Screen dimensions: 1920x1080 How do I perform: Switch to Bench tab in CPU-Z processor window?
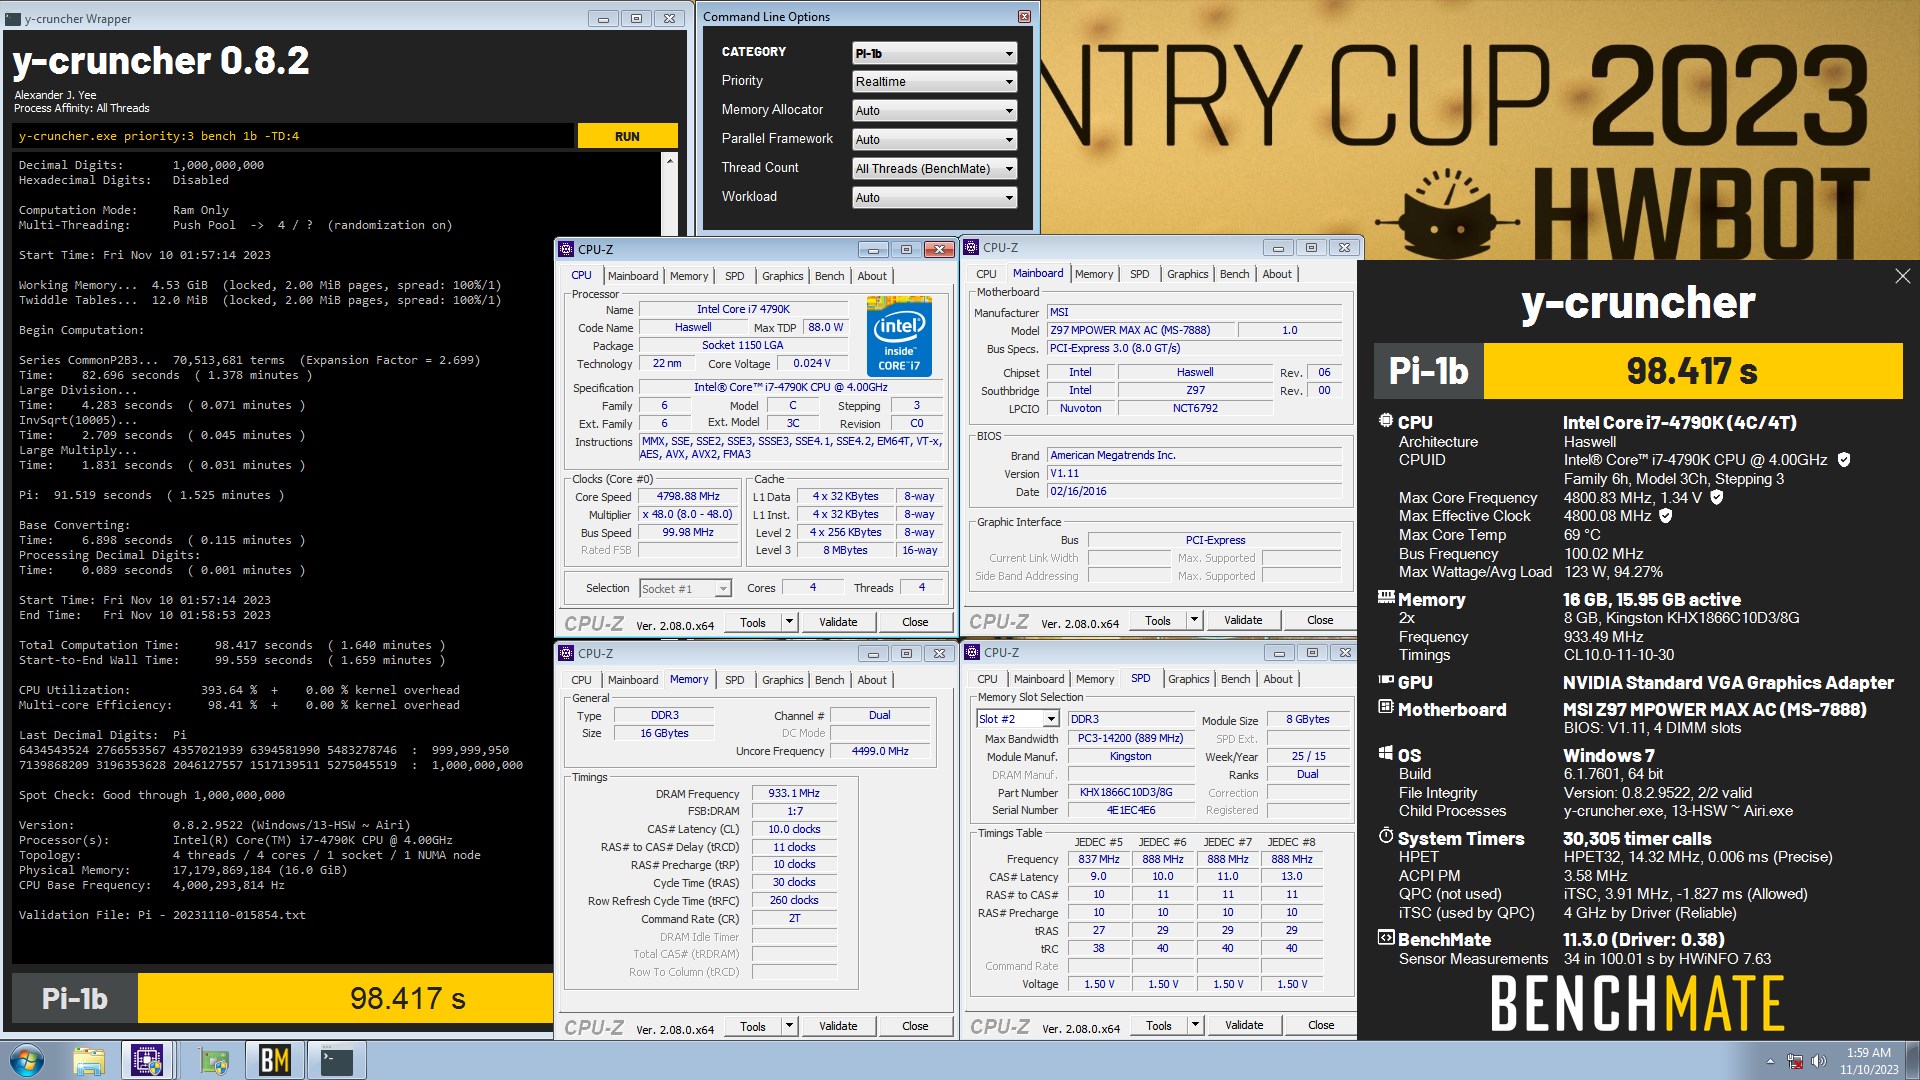(829, 276)
